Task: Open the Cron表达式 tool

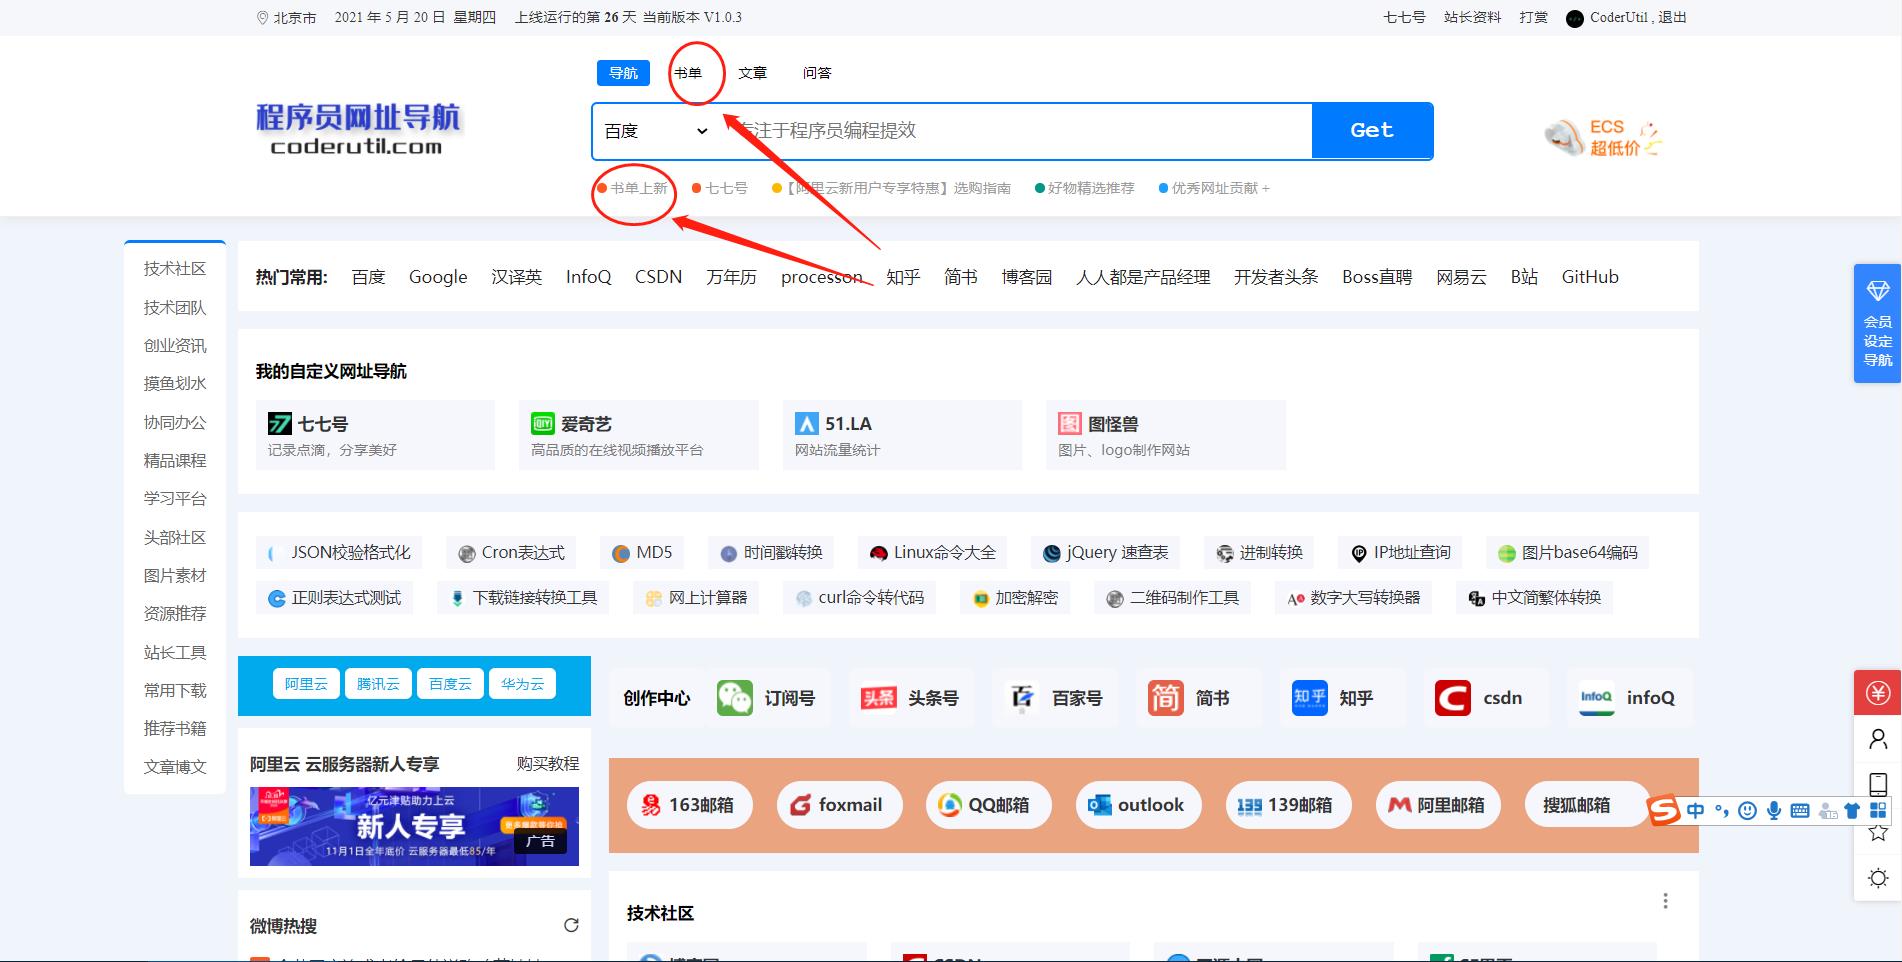Action: (x=511, y=552)
